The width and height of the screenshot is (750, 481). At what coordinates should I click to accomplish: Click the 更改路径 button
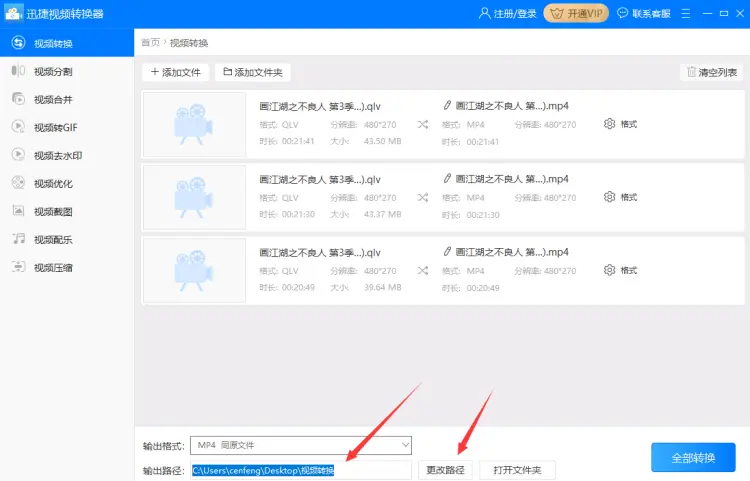[x=445, y=470]
